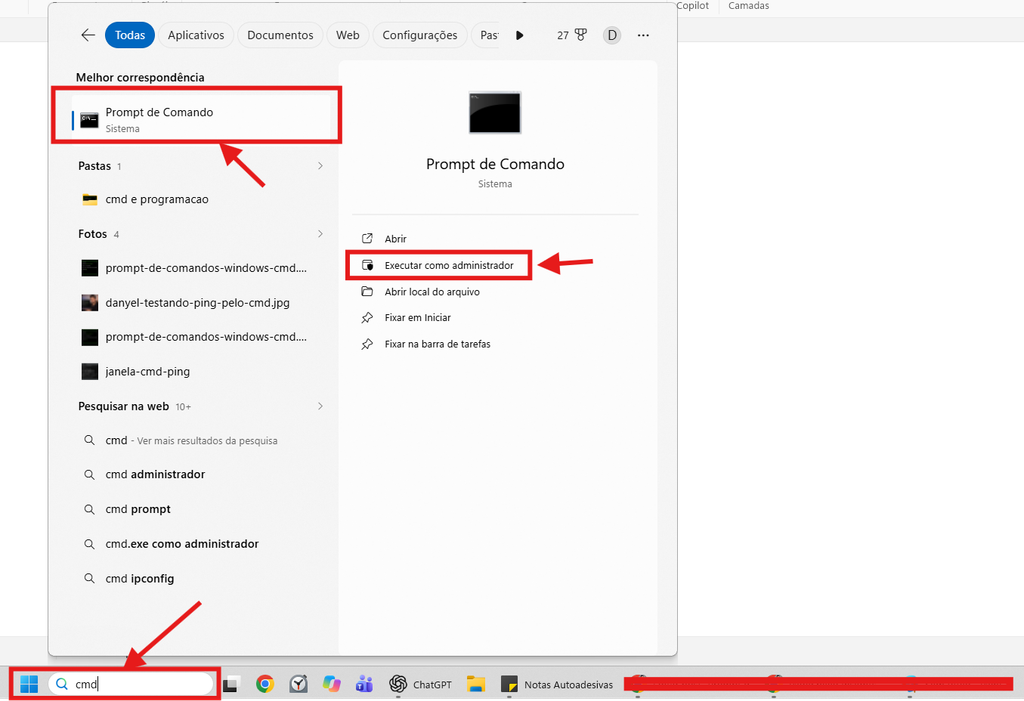Select cmd.exe como administrador web suggestion
The image size is (1024, 701).
[202, 544]
